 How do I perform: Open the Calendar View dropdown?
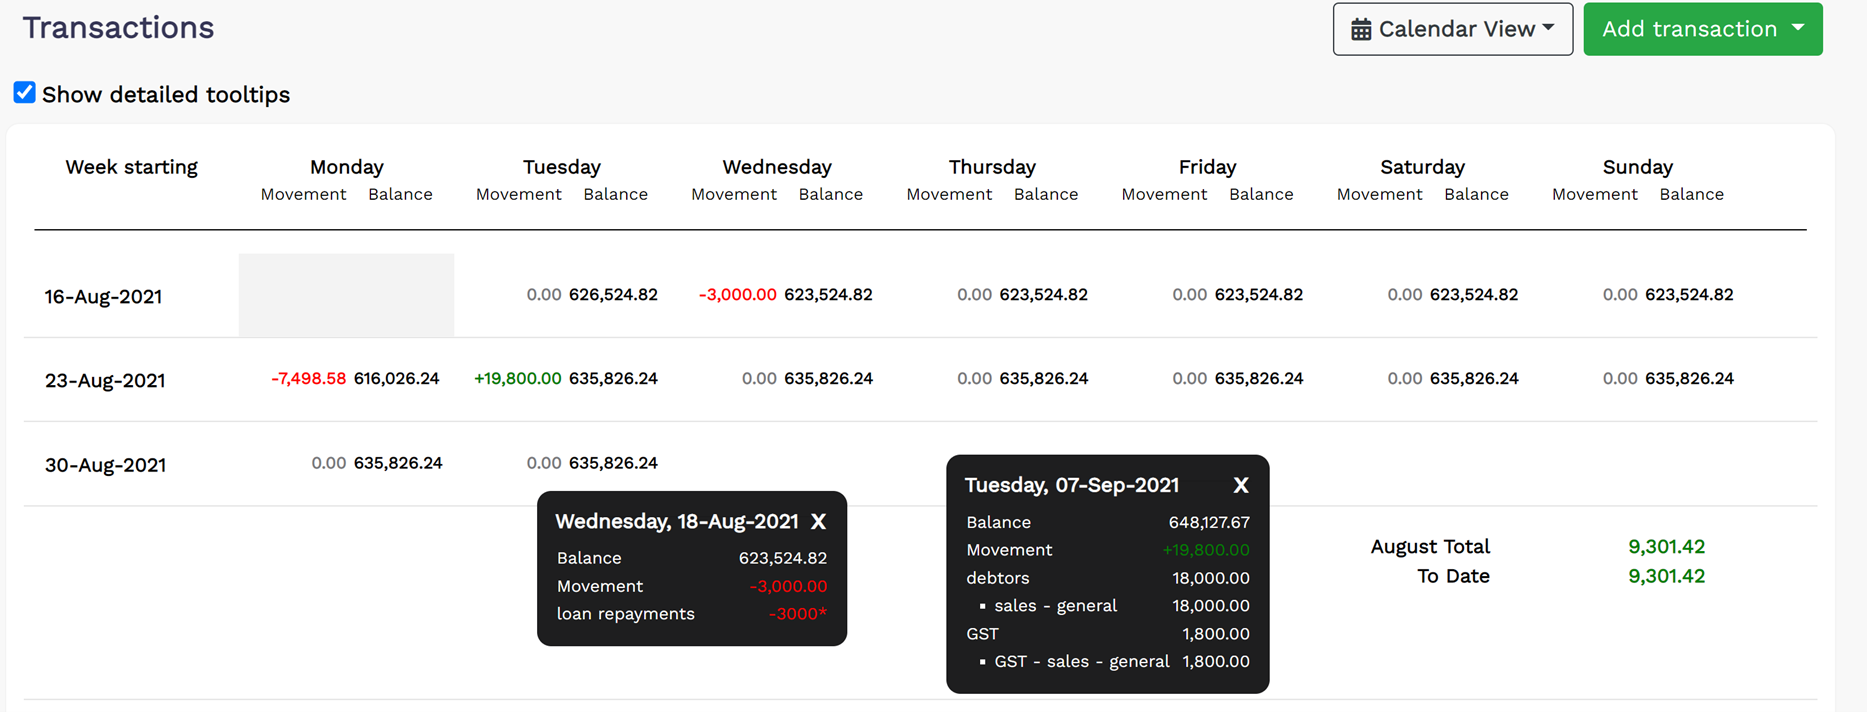click(x=1452, y=28)
